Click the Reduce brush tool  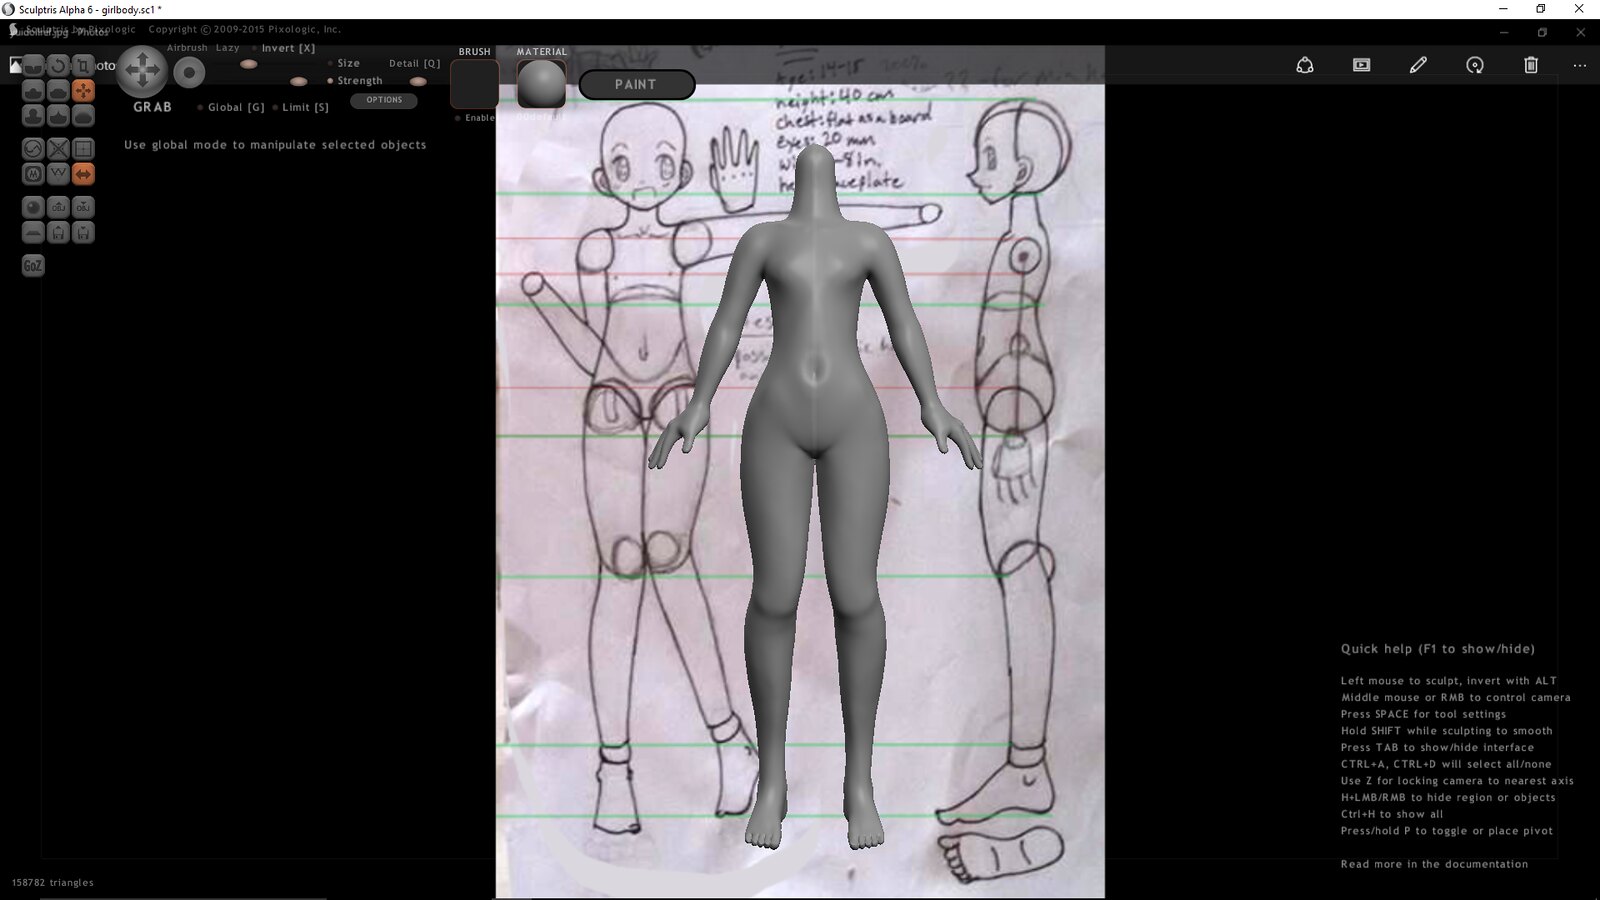click(x=33, y=148)
